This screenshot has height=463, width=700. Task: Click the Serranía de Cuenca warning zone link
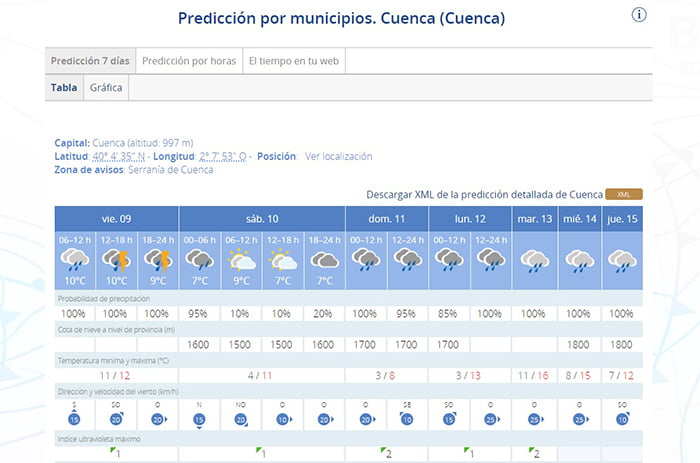pyautogui.click(x=170, y=170)
